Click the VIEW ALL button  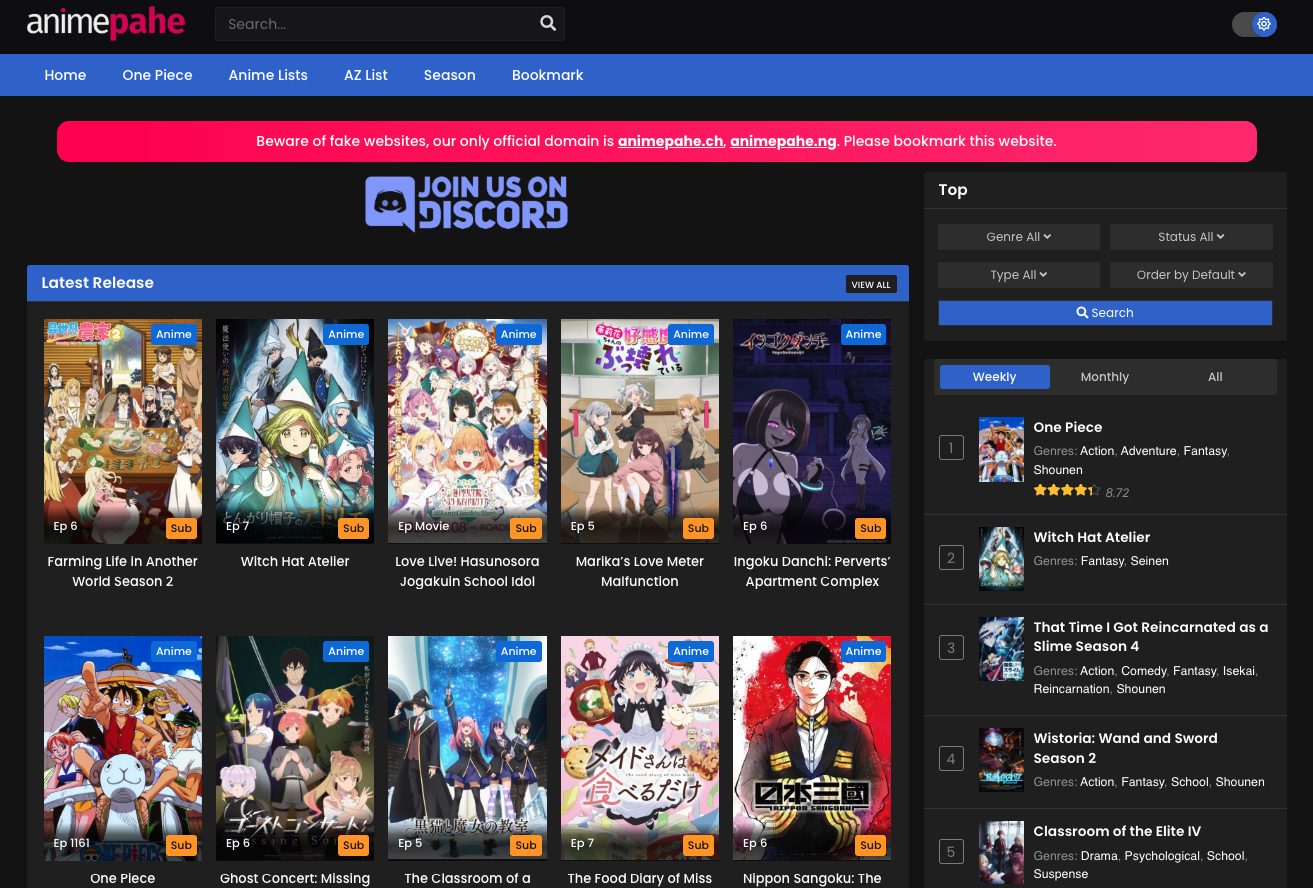871,285
